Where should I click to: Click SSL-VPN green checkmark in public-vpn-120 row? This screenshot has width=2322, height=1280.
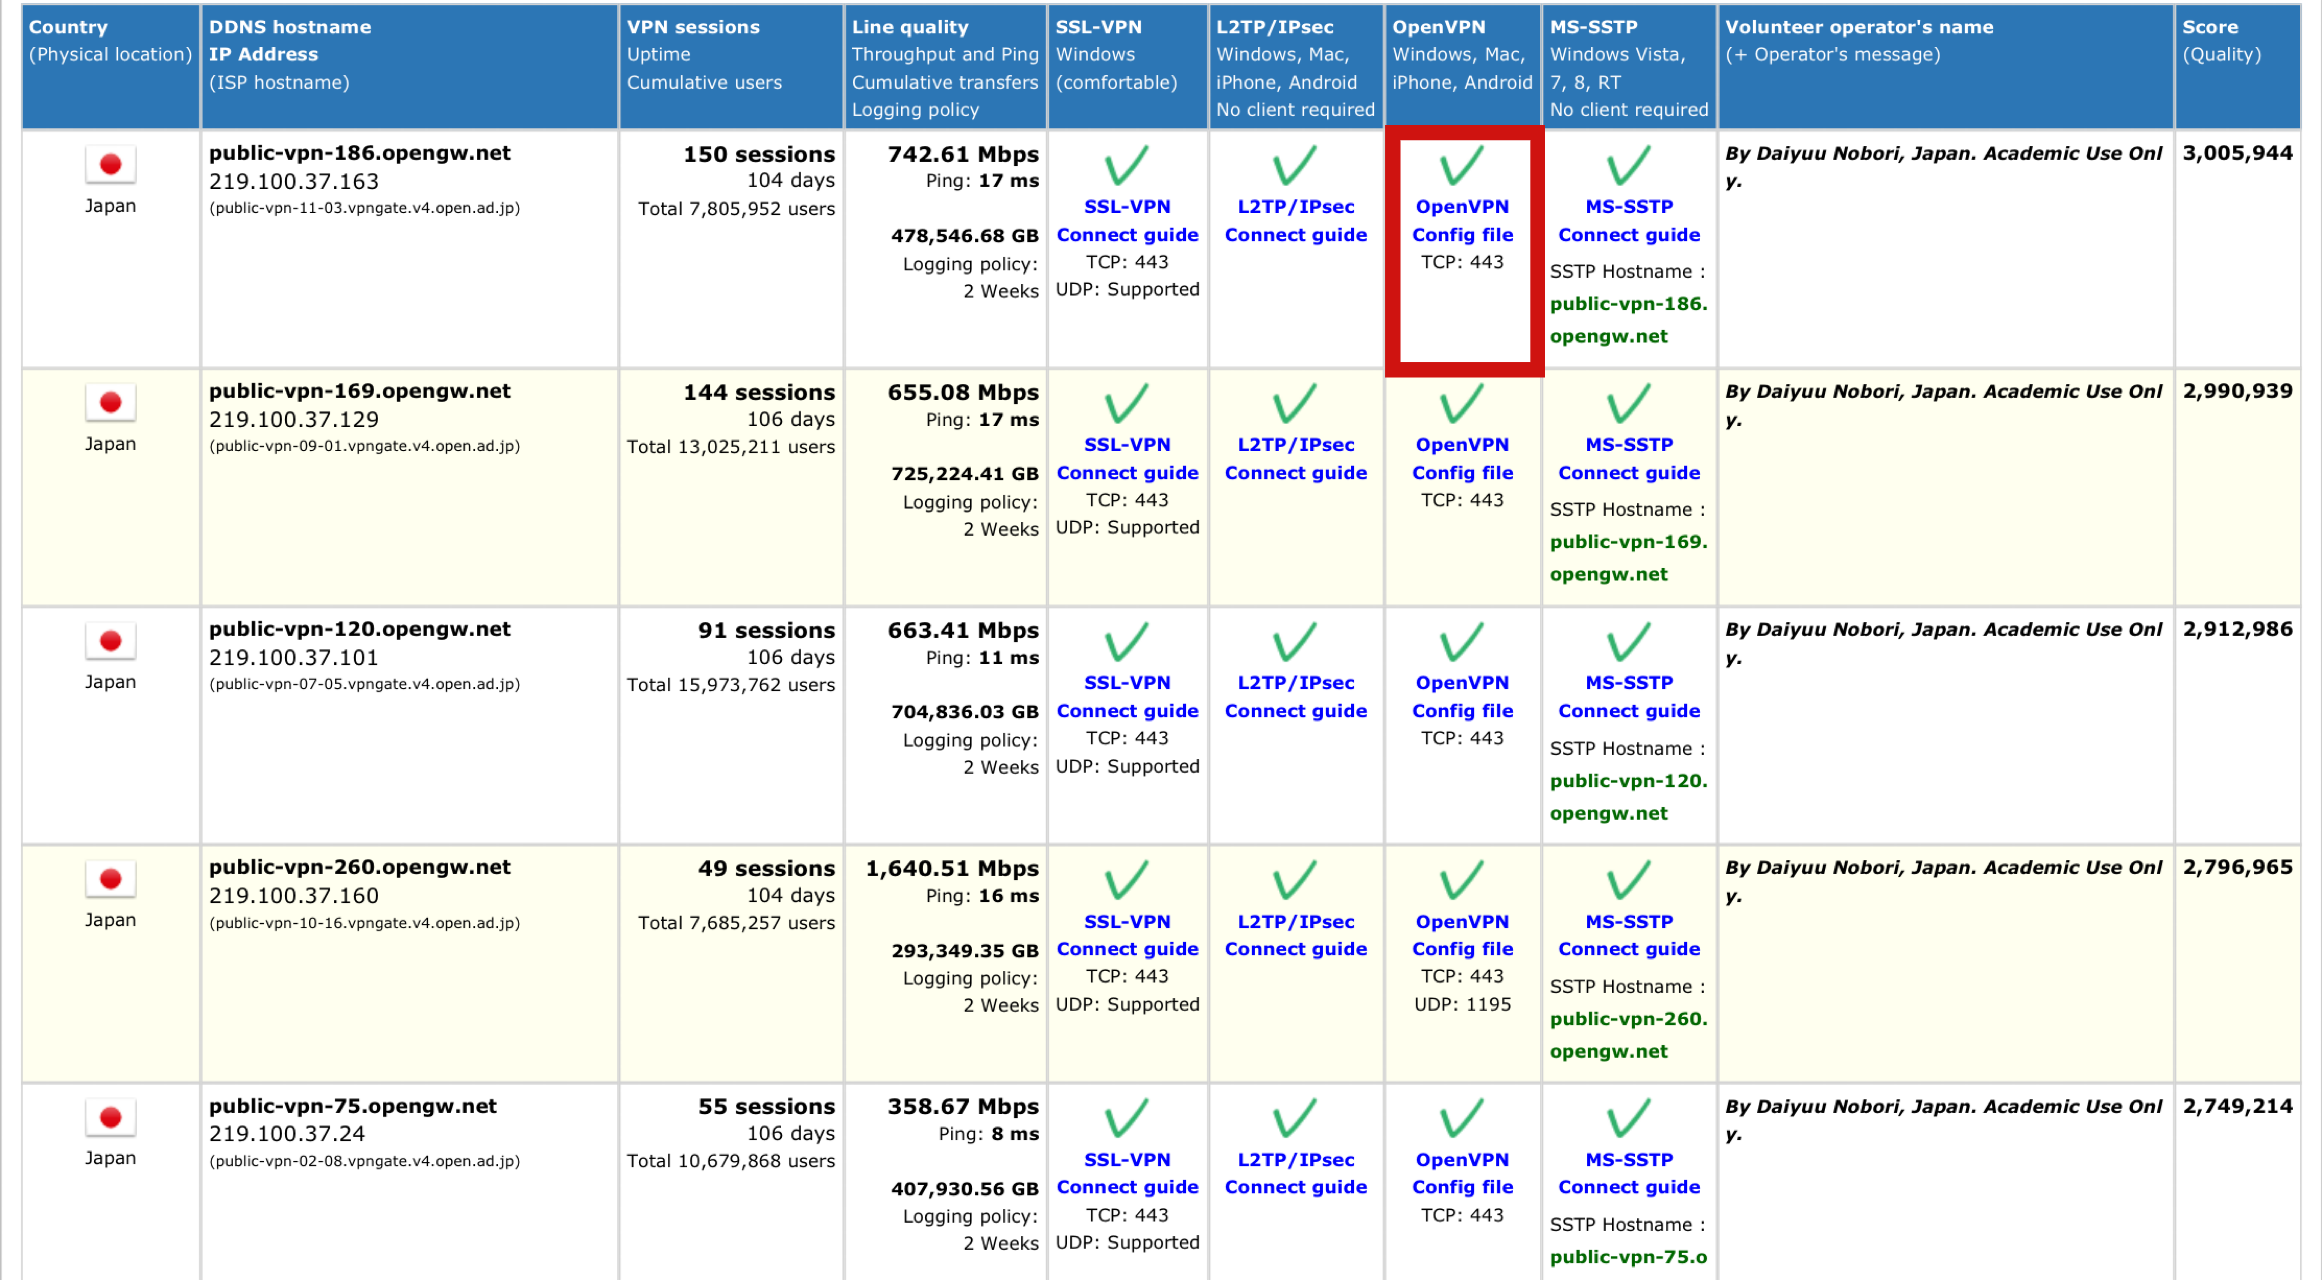1127,643
